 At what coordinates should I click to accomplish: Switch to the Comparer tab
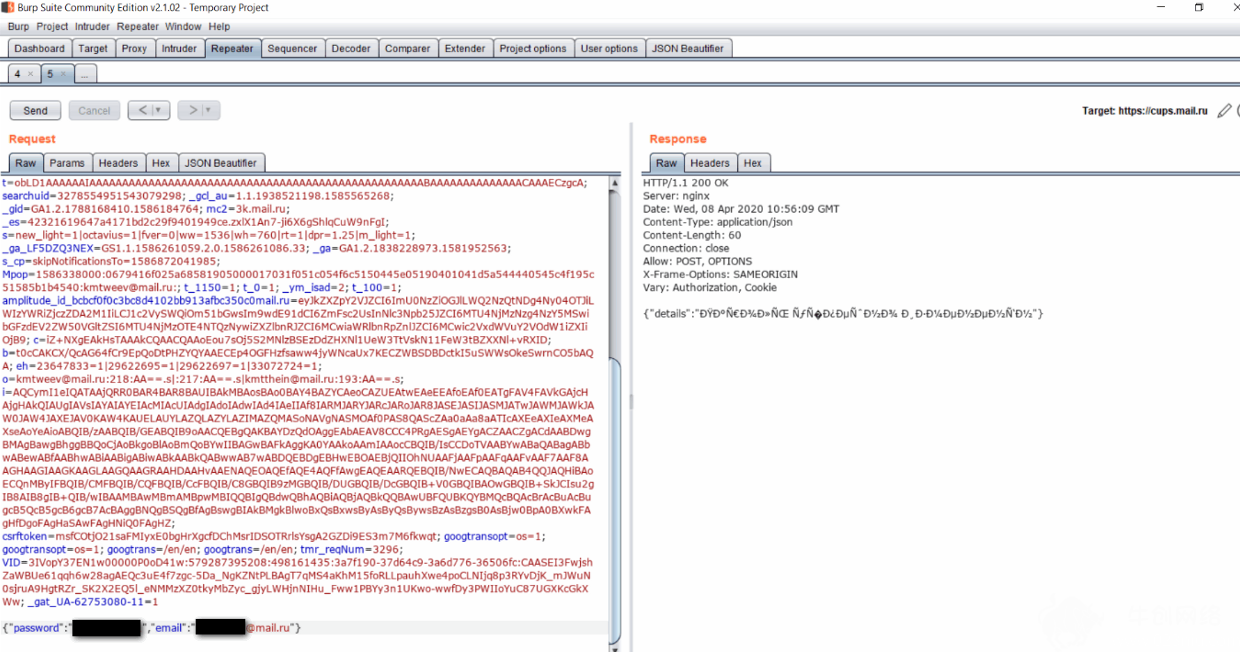click(408, 48)
